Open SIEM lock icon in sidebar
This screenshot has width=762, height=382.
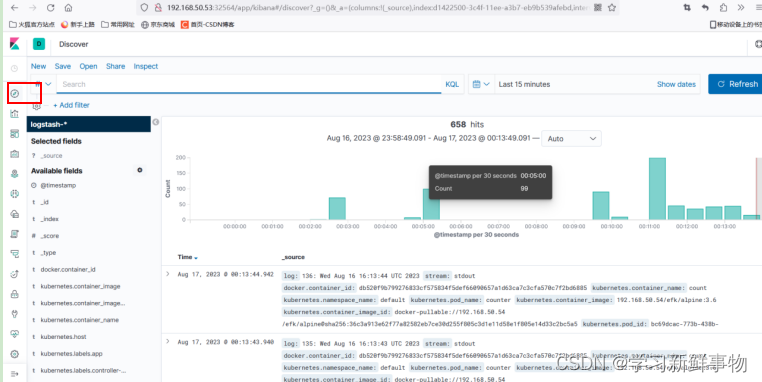tap(15, 294)
